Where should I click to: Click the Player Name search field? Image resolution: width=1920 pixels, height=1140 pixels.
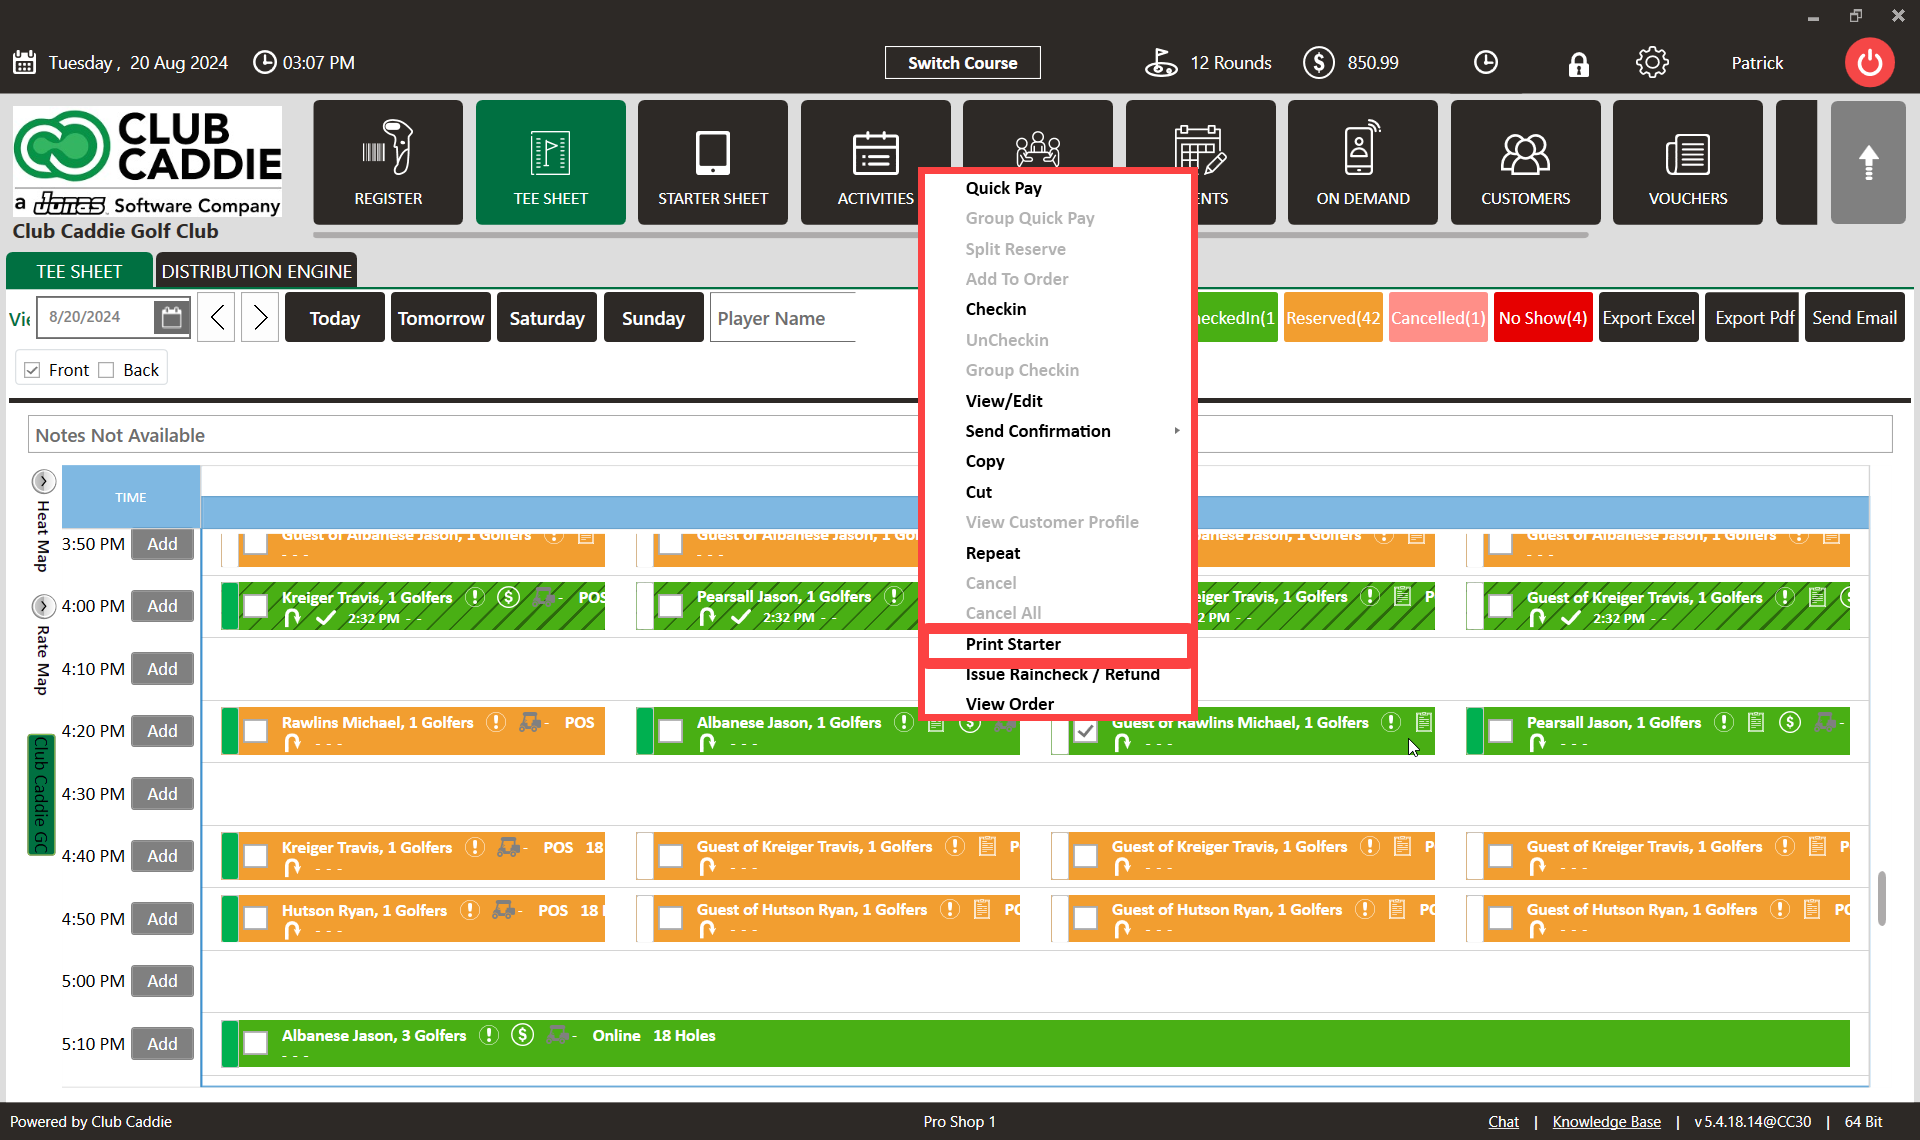pos(782,318)
